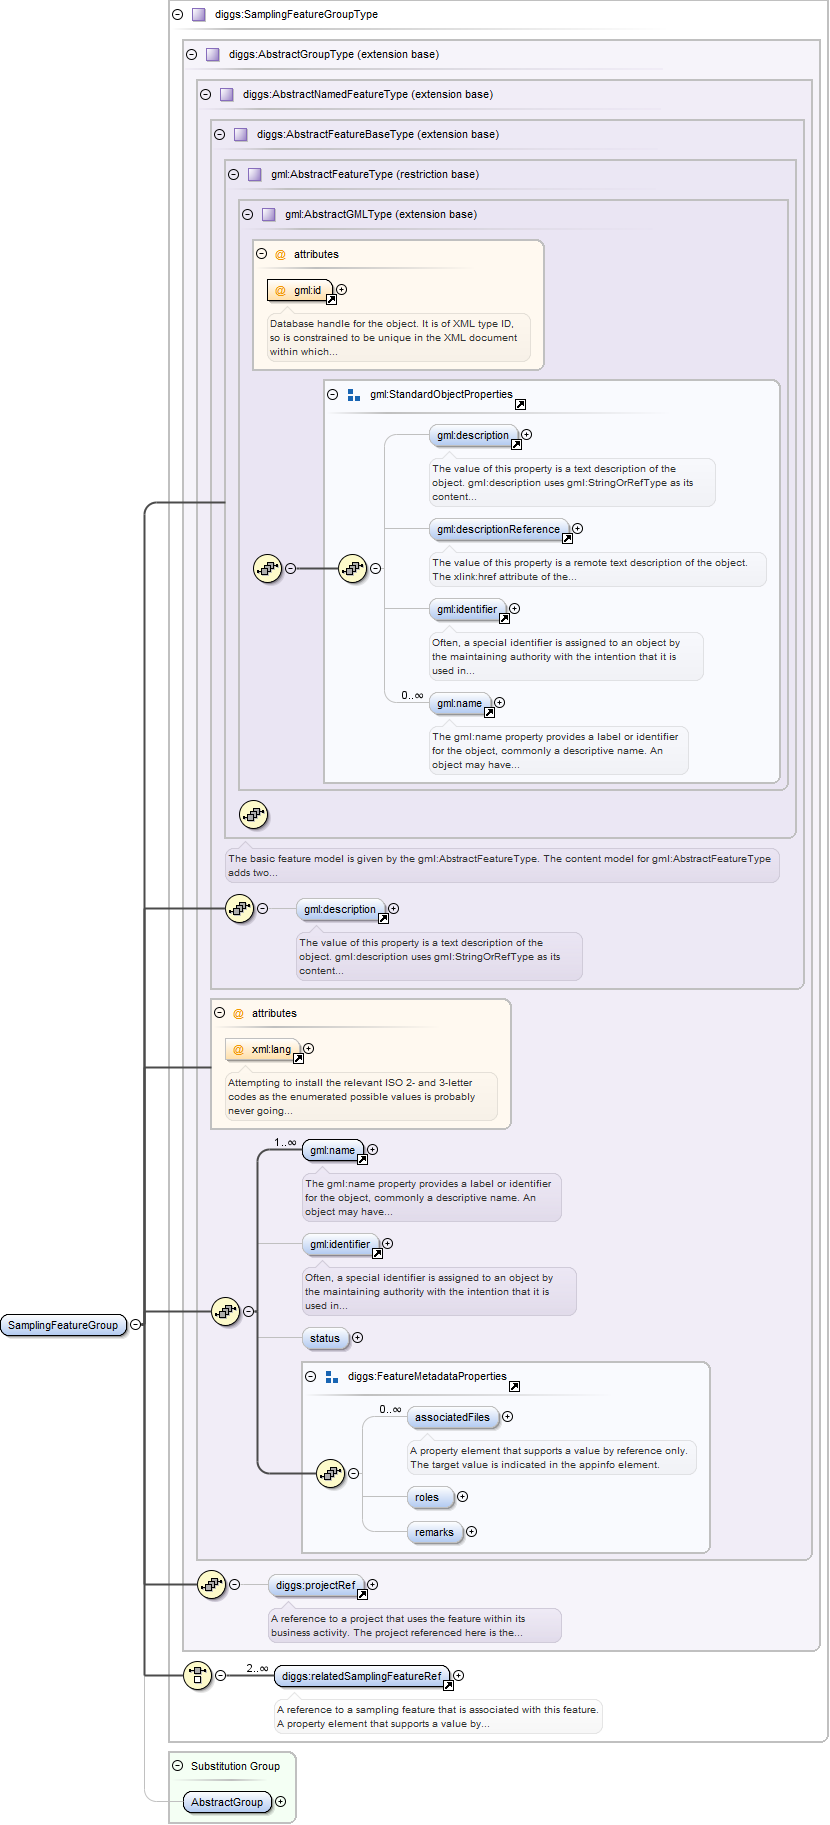830x1825 pixels.
Task: Collapse the gml:AbstractGMLType extension base section
Action: tap(247, 215)
